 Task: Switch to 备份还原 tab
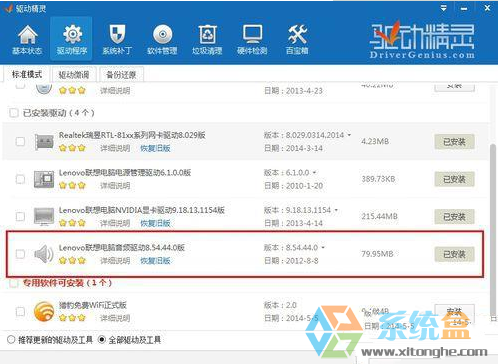[x=121, y=75]
